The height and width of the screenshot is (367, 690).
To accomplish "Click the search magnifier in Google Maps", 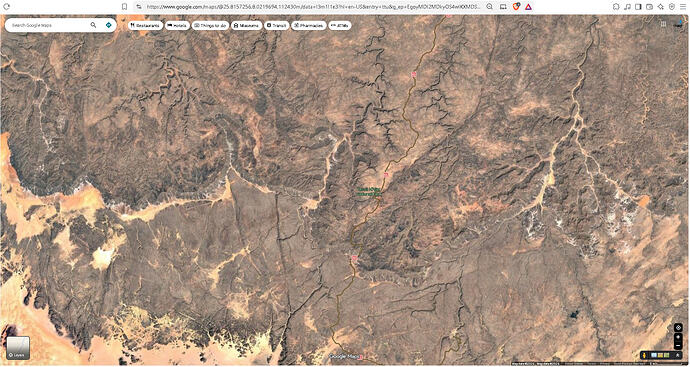I will 93,25.
